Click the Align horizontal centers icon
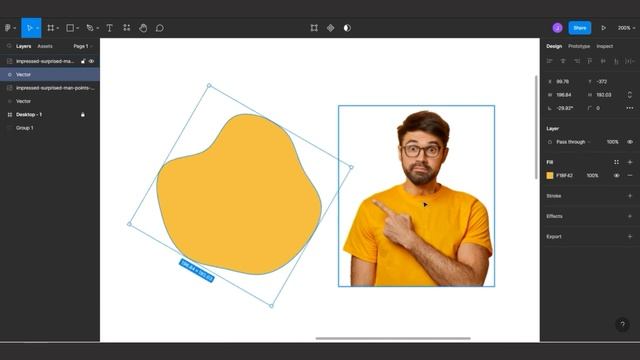 [x=563, y=61]
